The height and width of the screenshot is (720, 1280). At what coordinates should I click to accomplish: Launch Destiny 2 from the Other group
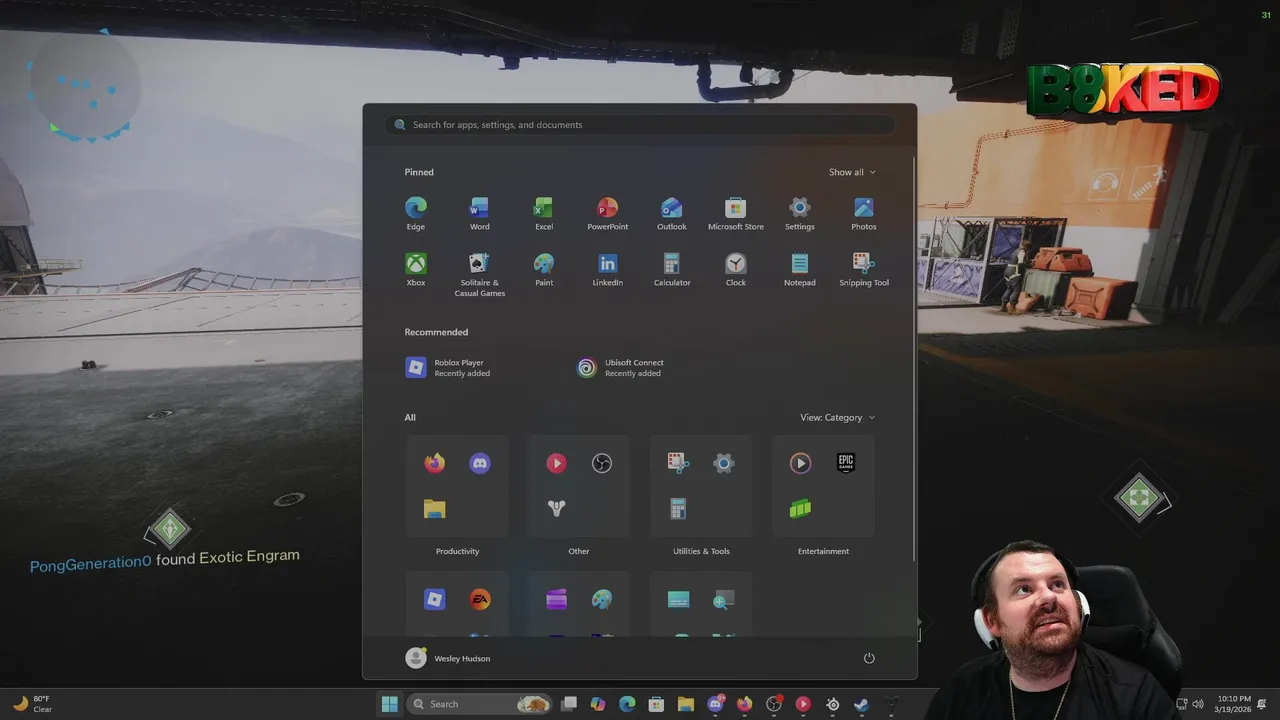tap(557, 509)
